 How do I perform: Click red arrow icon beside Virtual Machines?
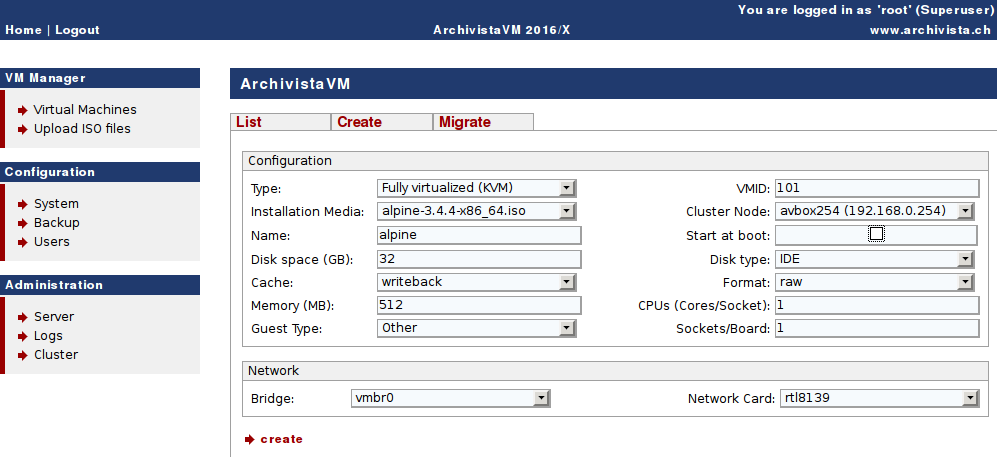coord(23,110)
